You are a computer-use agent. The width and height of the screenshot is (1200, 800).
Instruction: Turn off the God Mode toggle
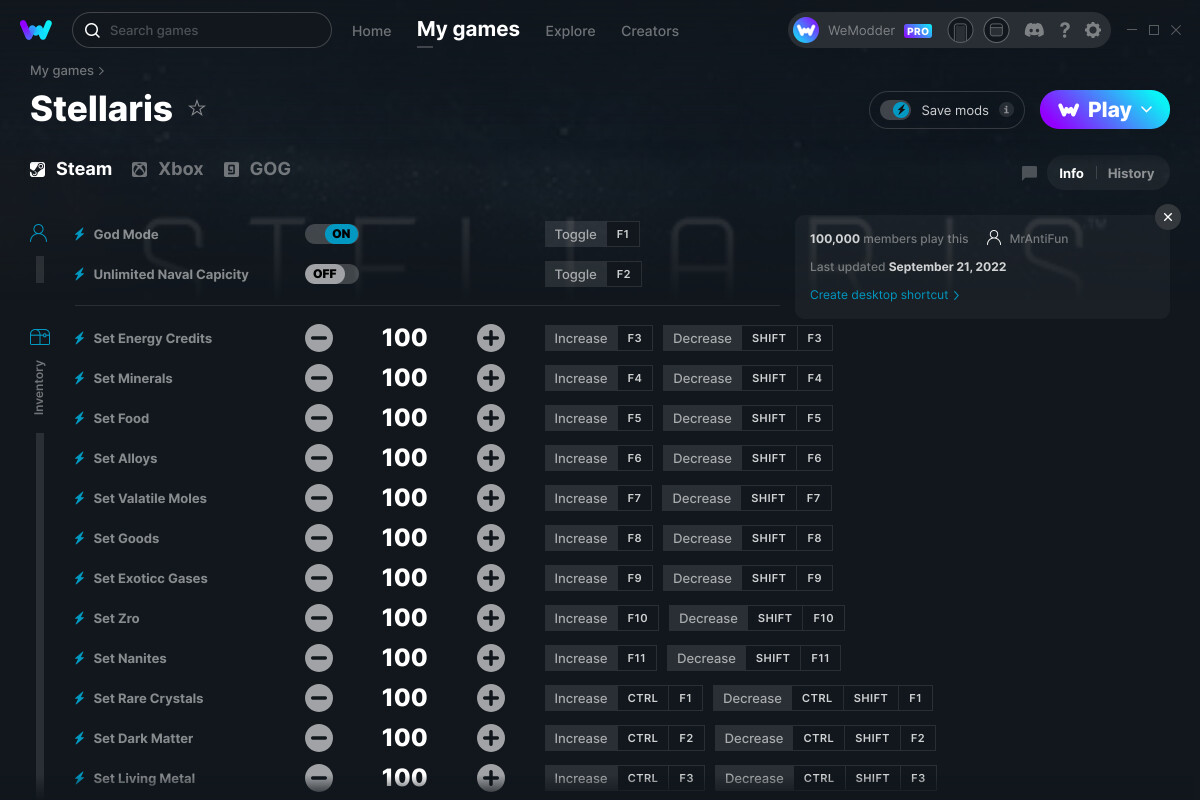point(332,234)
